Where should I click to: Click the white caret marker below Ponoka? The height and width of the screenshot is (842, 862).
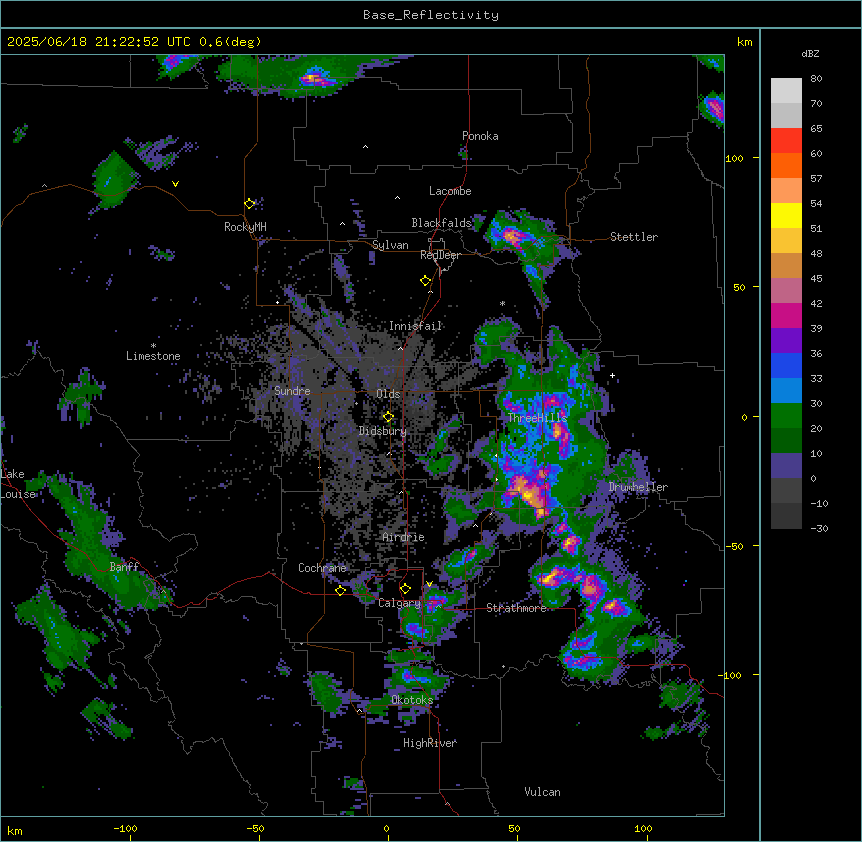[x=366, y=147]
